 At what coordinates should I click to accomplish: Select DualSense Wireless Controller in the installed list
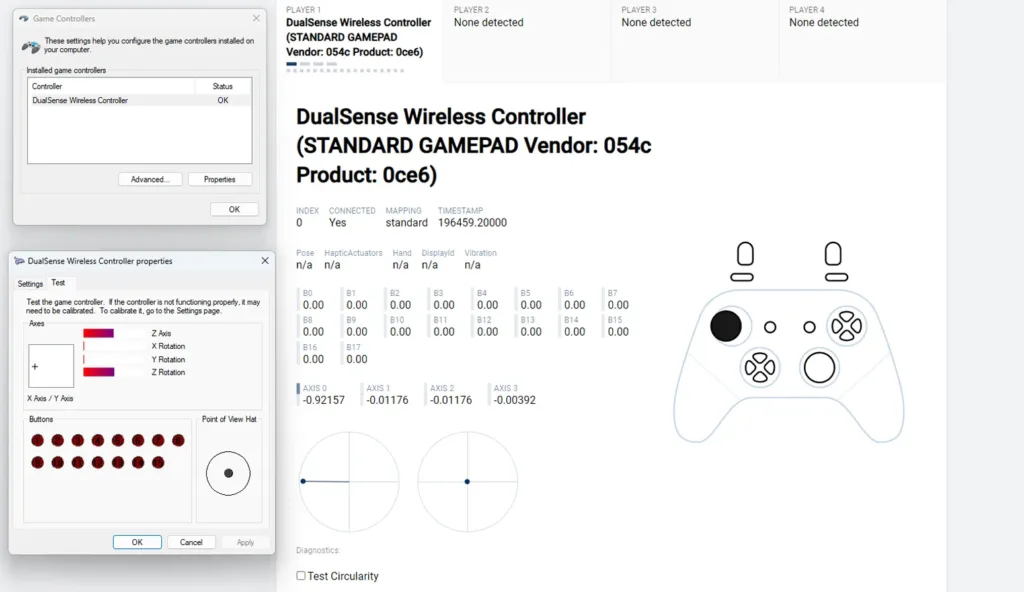(x=139, y=101)
